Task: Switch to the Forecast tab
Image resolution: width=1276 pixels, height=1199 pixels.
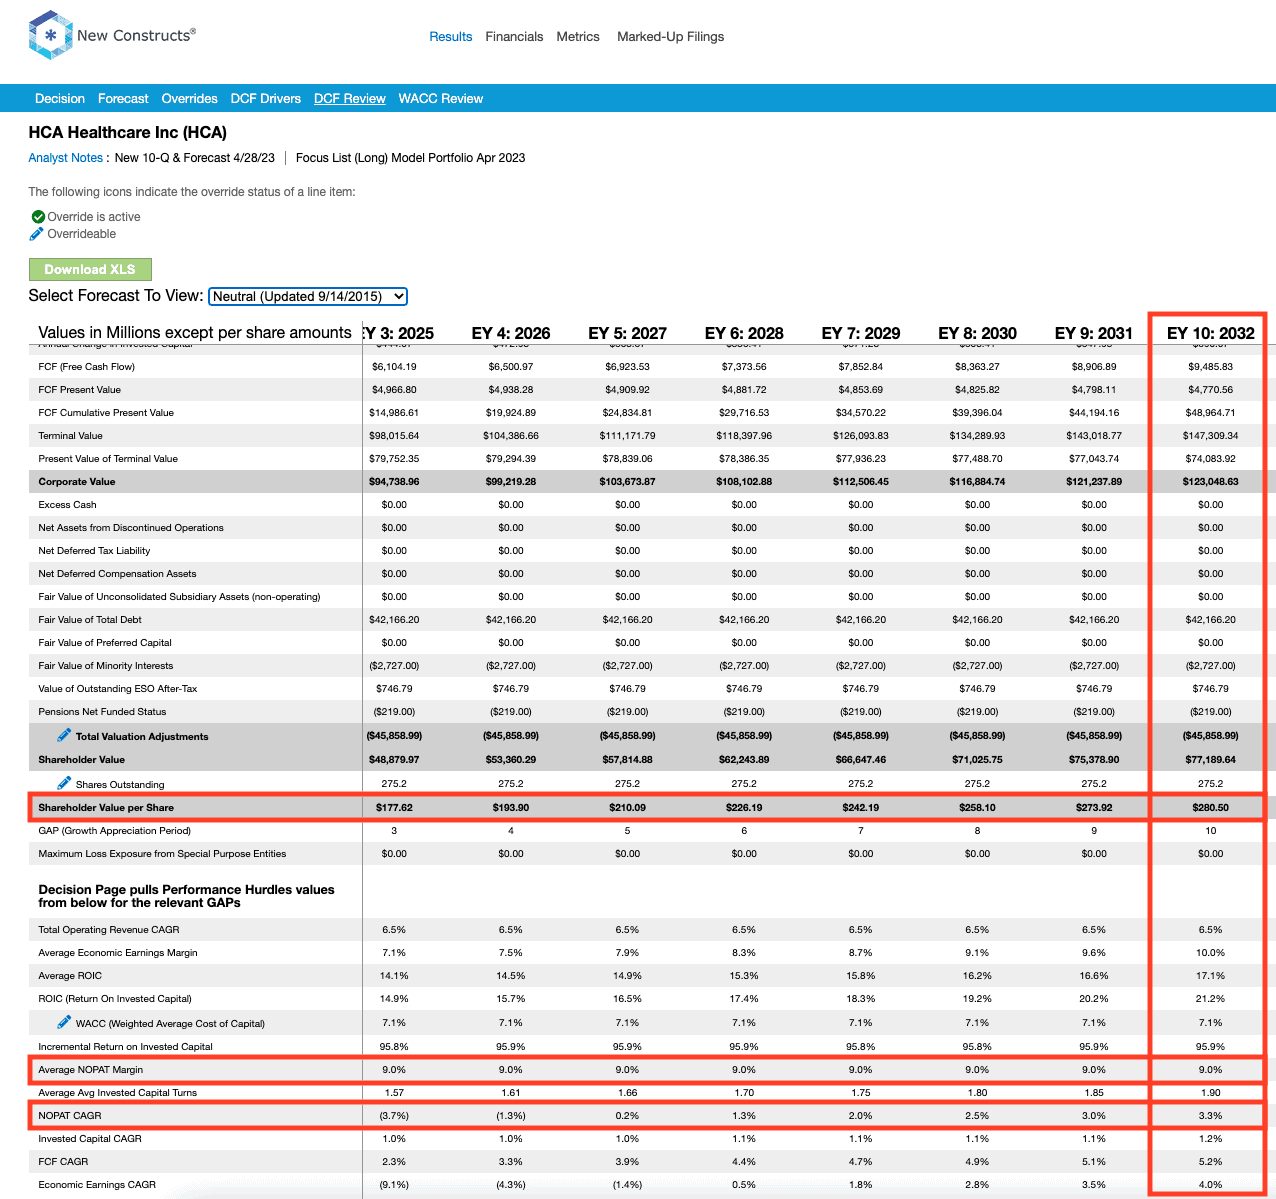Action: (x=123, y=99)
